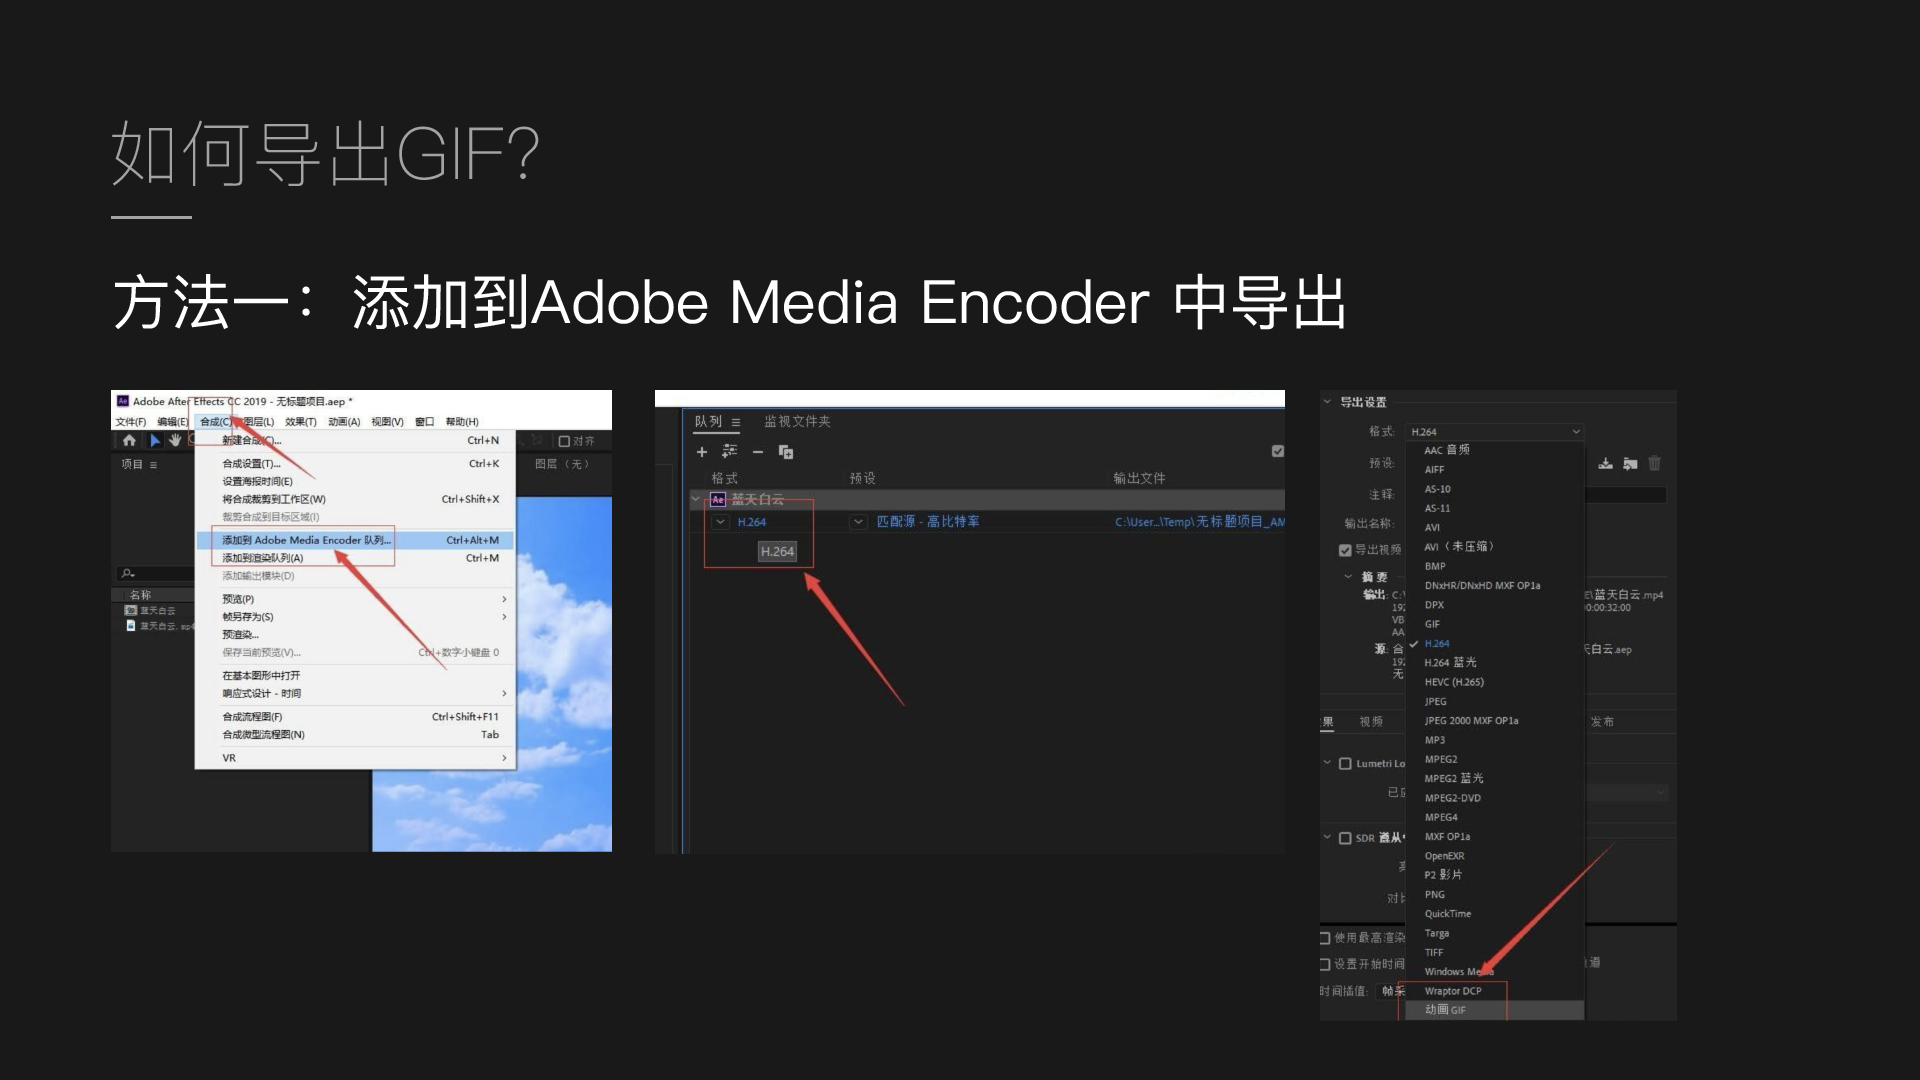Open the preset chevron beside 匹配源 - 高比特率

pyautogui.click(x=858, y=522)
